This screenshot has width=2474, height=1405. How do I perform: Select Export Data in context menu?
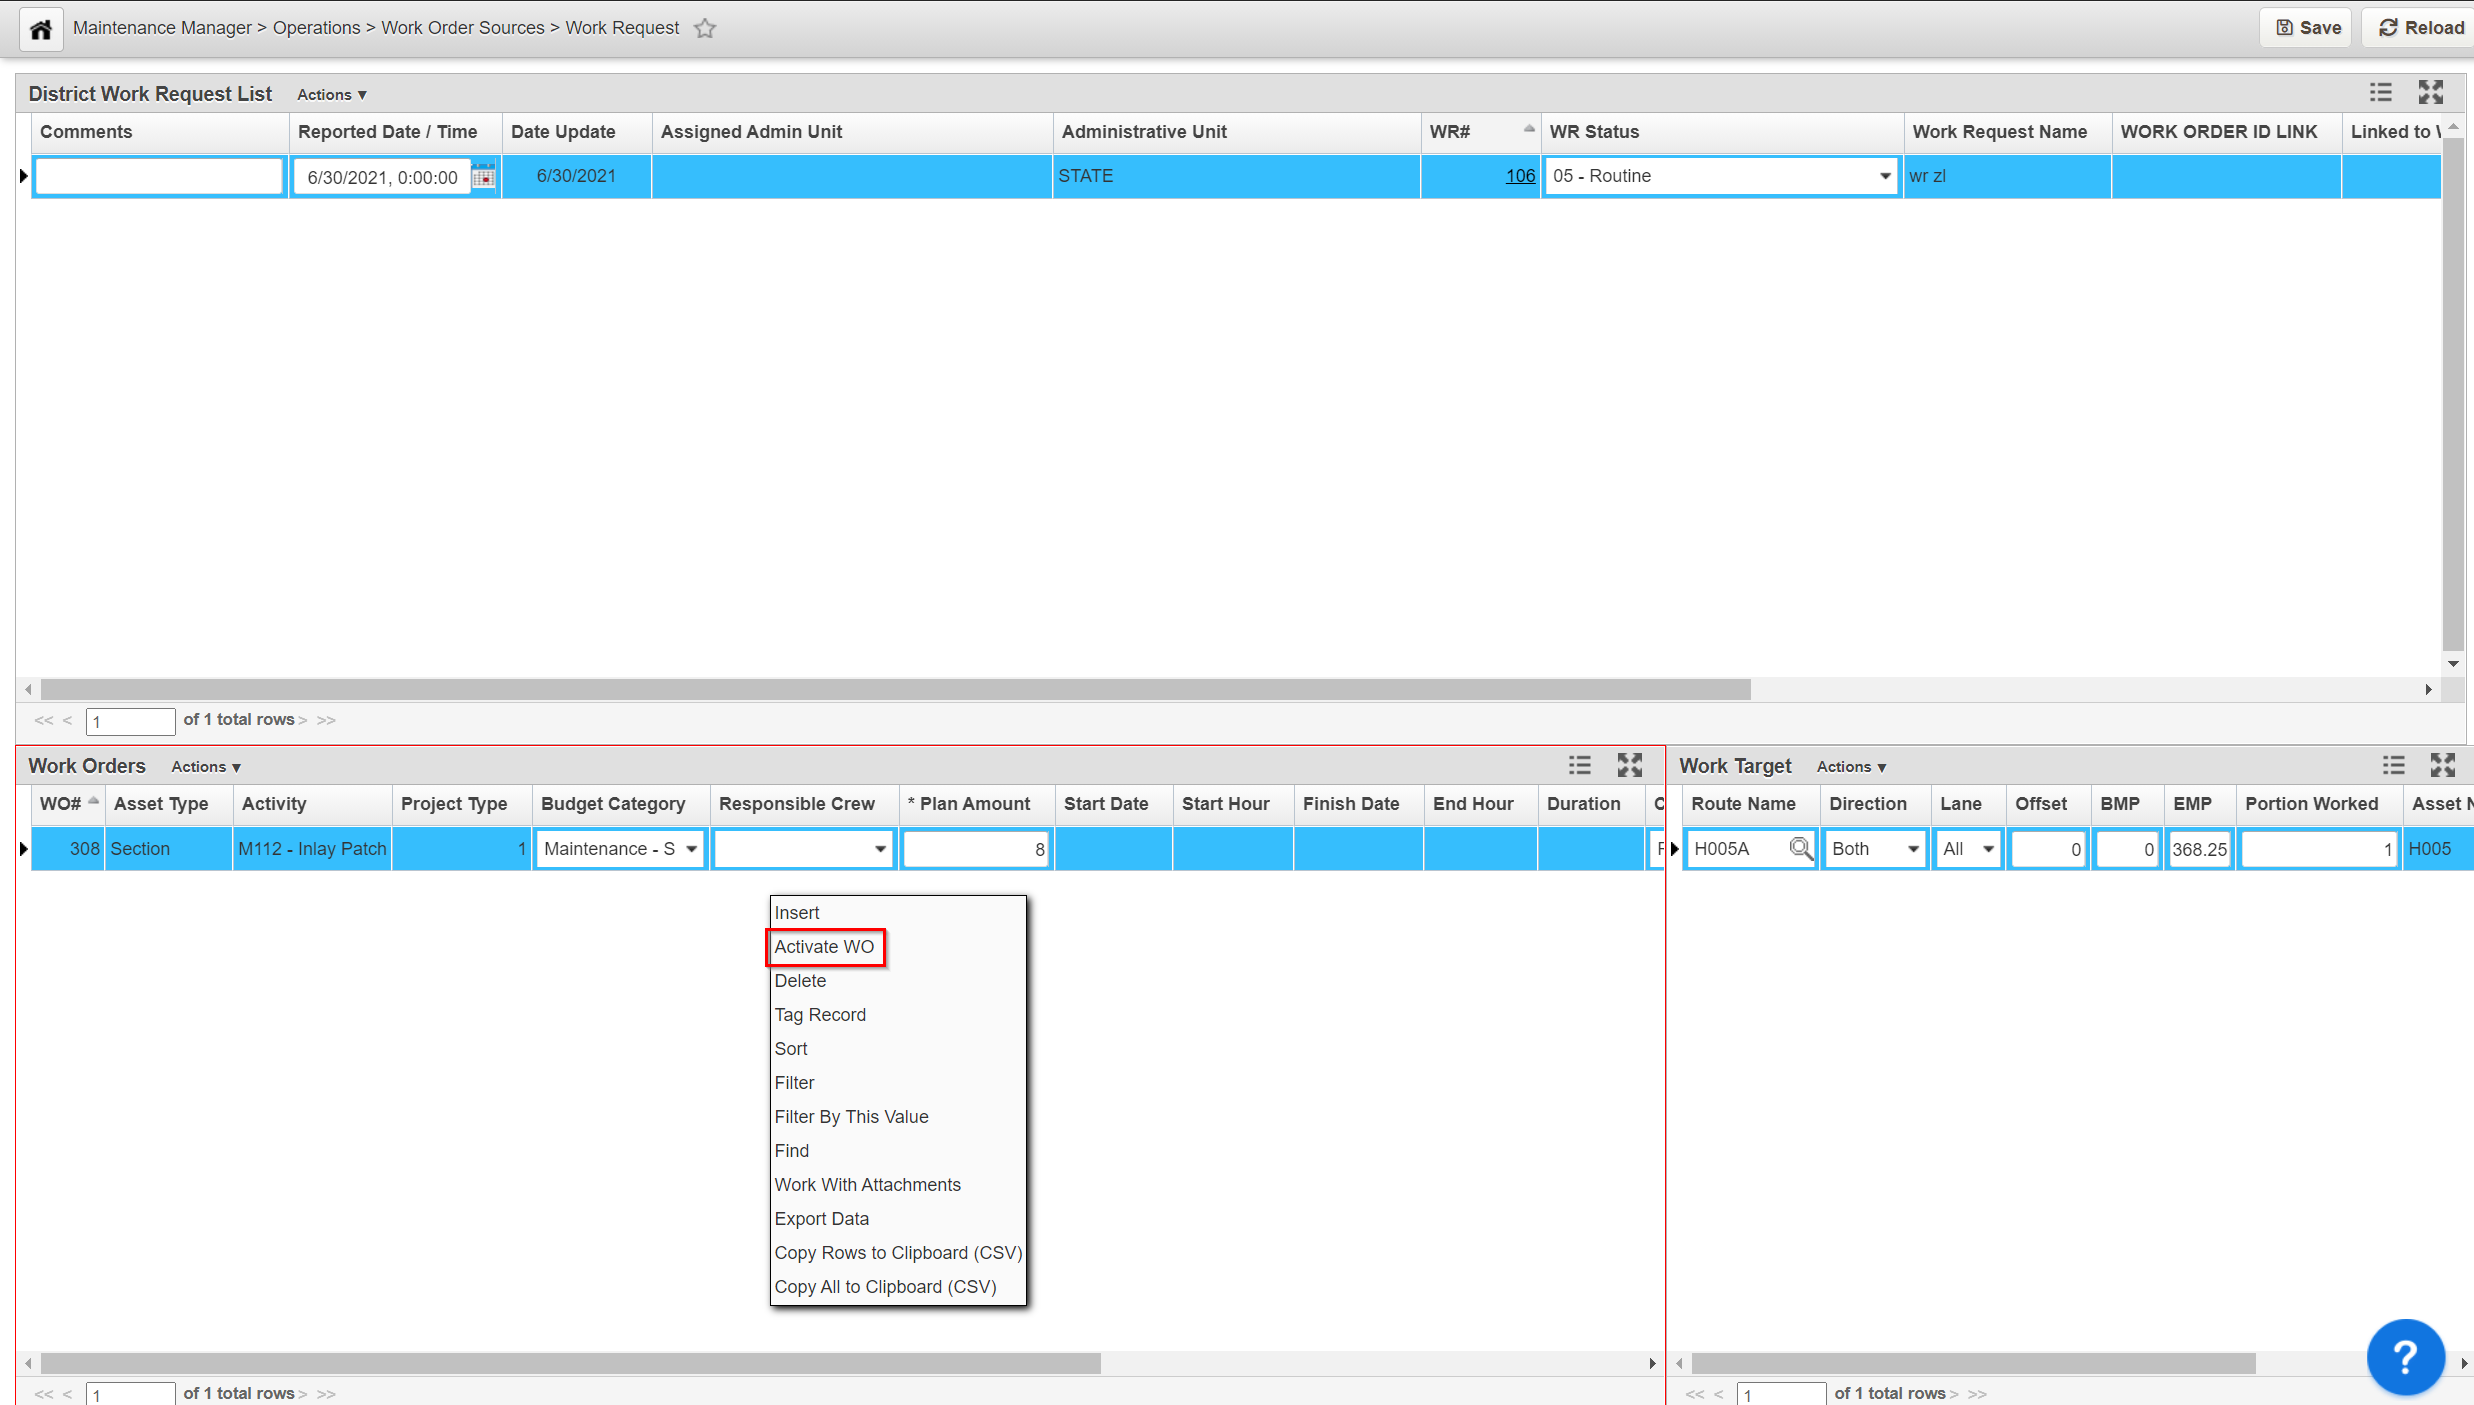(x=821, y=1219)
